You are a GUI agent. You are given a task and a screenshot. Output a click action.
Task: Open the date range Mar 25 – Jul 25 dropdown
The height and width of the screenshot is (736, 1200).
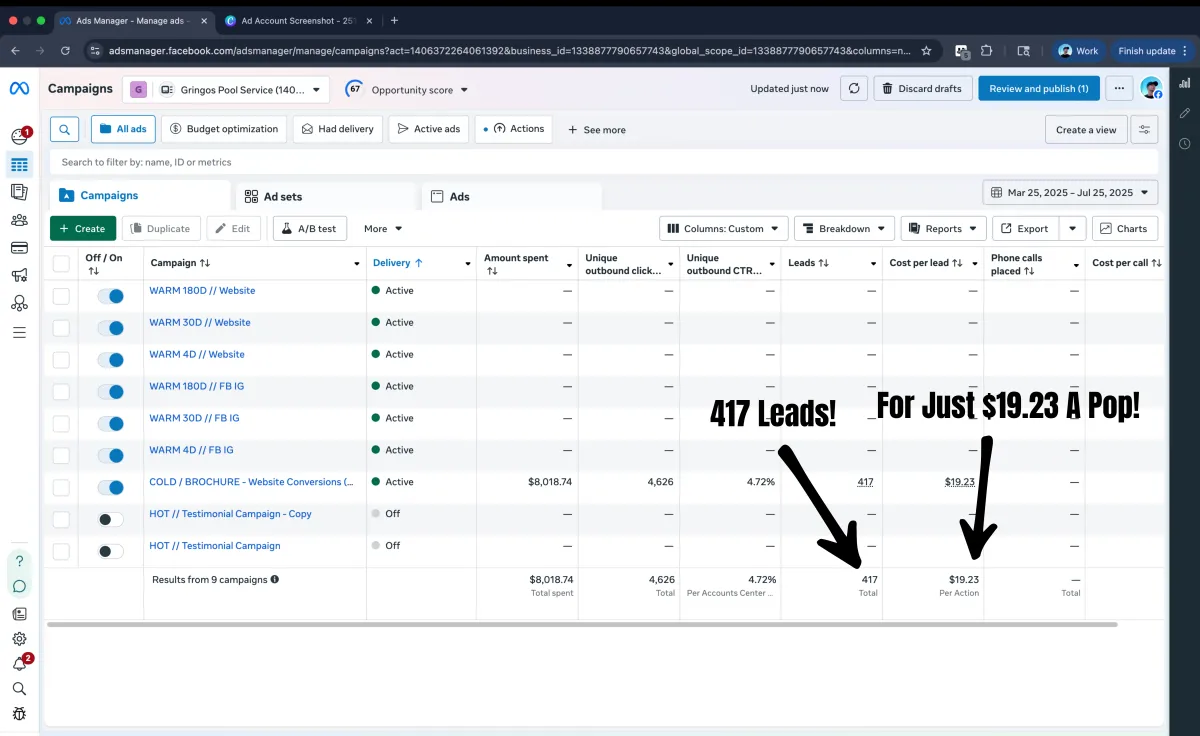(x=1070, y=193)
